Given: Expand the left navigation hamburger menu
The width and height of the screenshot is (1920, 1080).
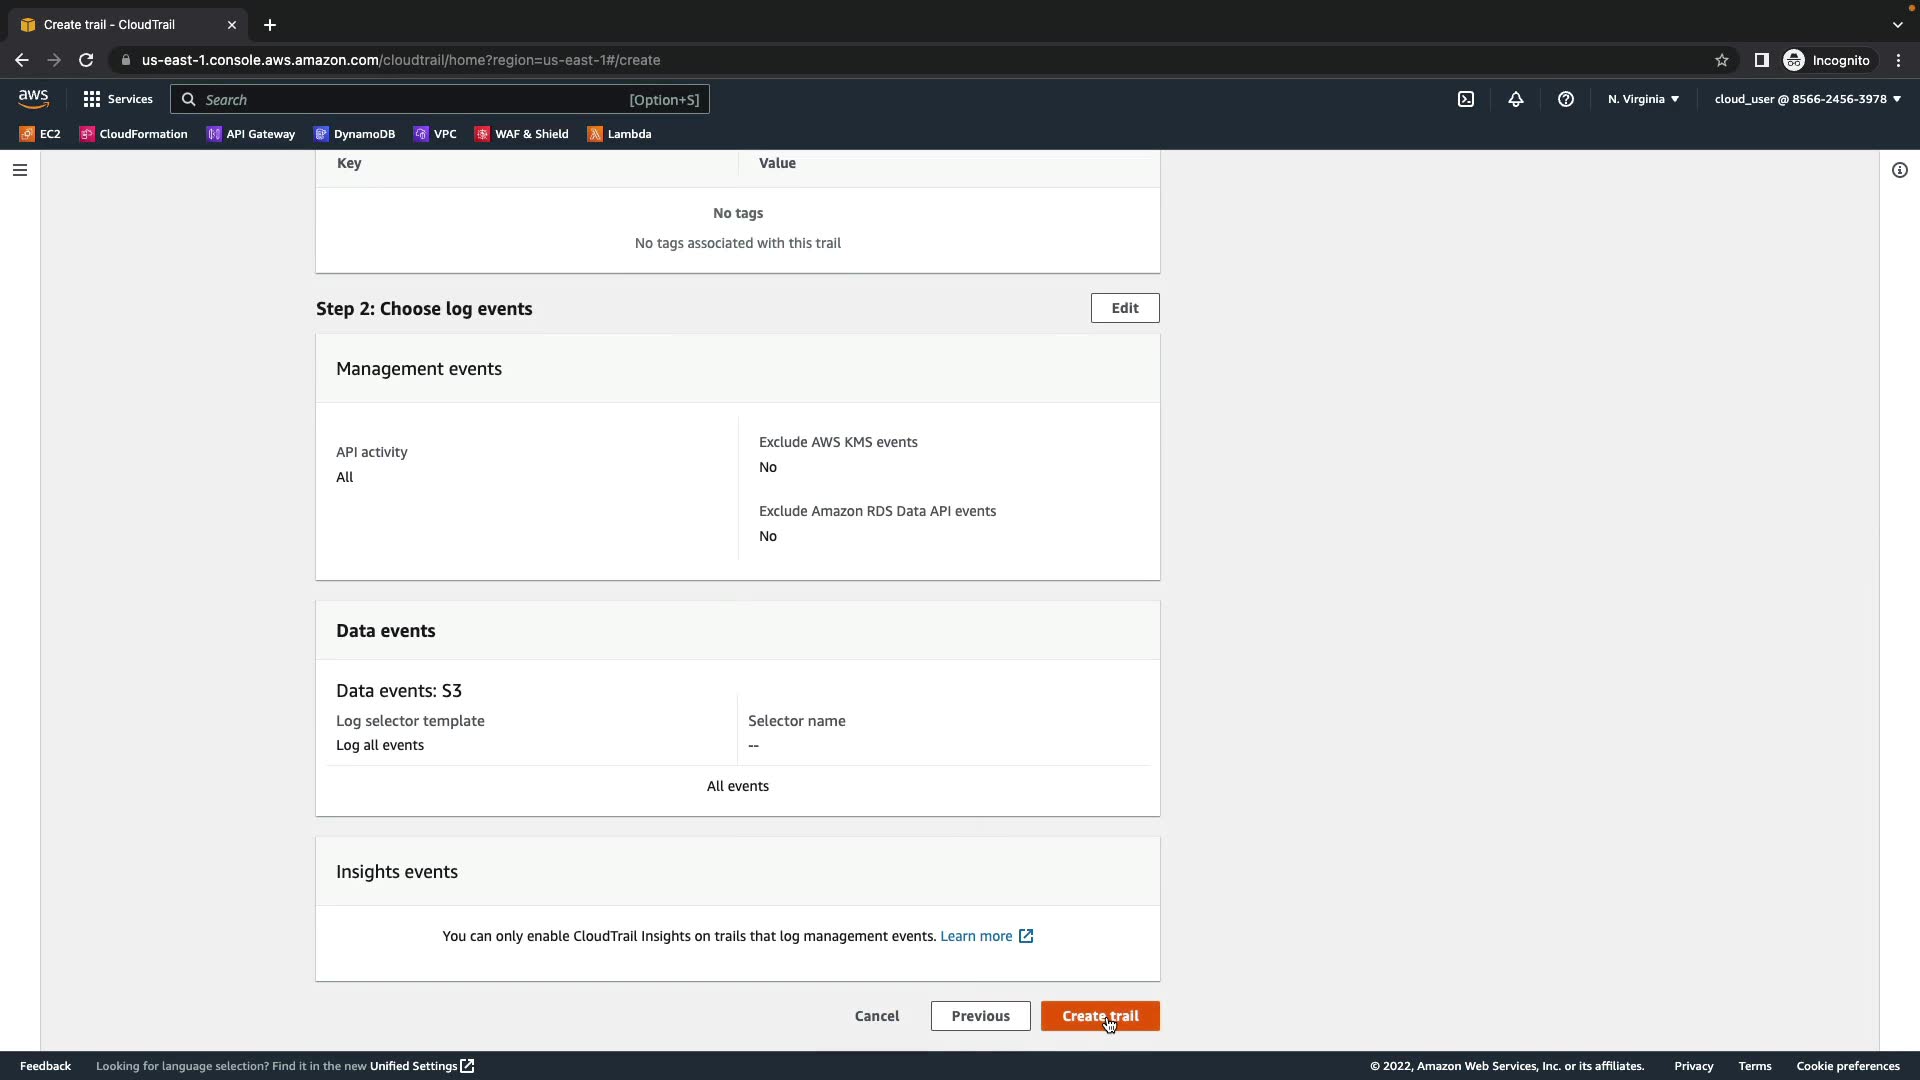Looking at the screenshot, I should tap(19, 170).
